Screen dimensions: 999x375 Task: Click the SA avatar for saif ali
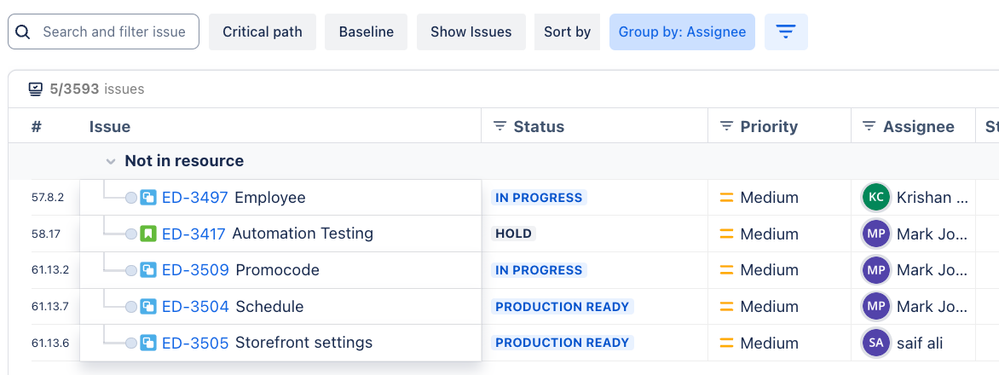click(876, 343)
